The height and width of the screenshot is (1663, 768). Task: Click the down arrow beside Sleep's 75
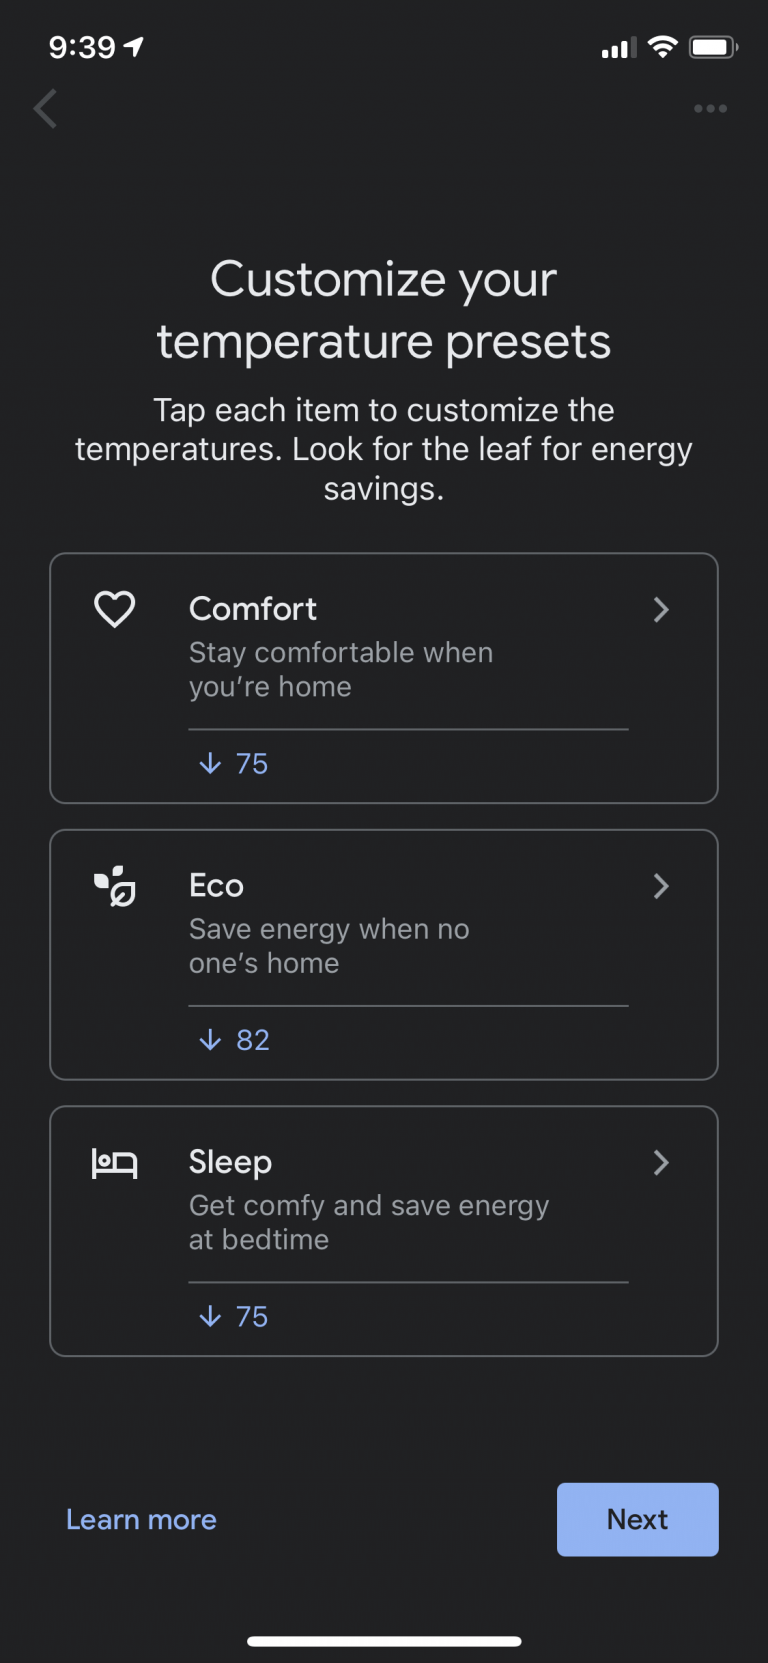[209, 1316]
